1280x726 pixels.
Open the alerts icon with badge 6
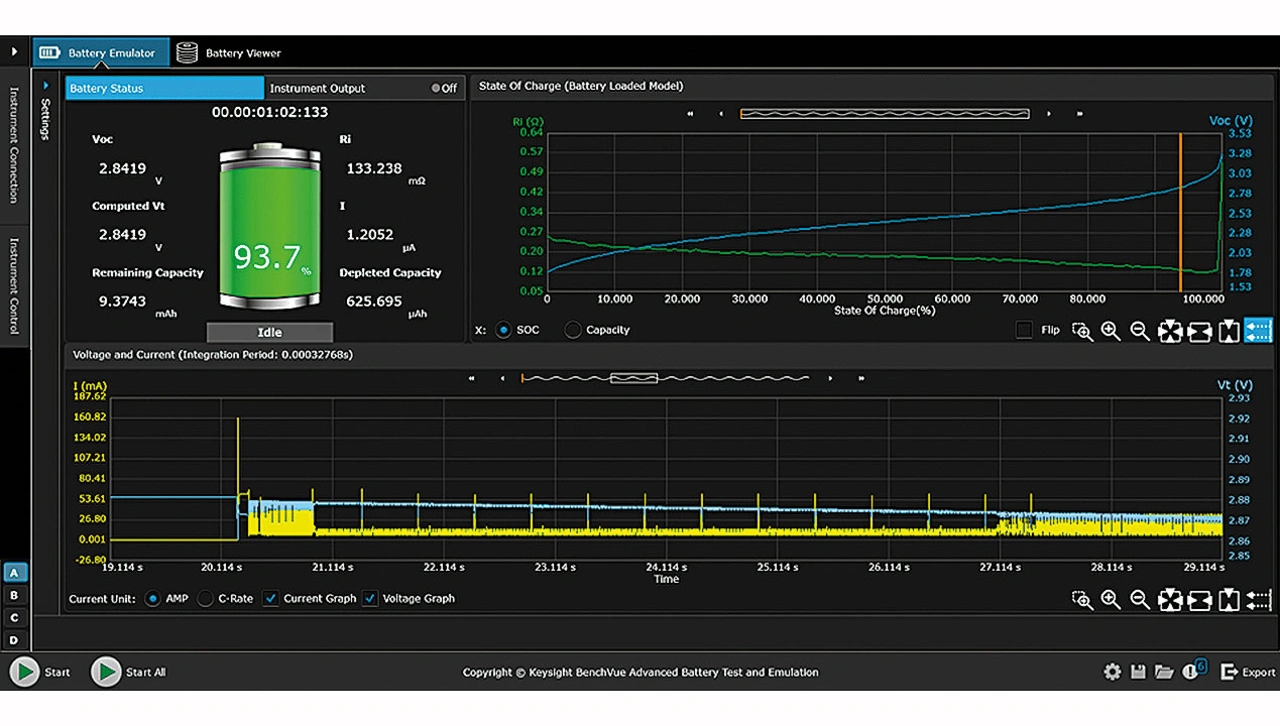point(1192,671)
